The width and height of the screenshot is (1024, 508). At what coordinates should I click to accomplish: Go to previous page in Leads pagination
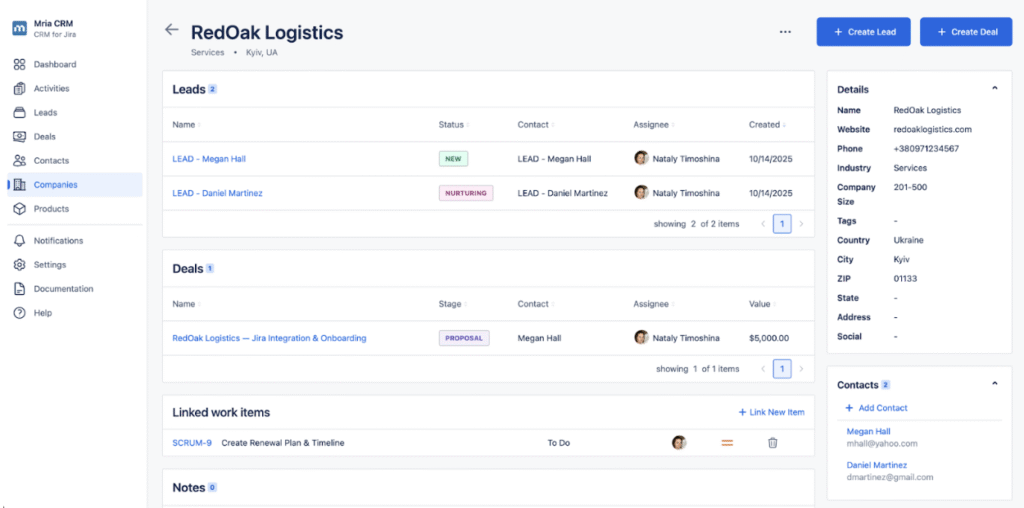tap(763, 224)
